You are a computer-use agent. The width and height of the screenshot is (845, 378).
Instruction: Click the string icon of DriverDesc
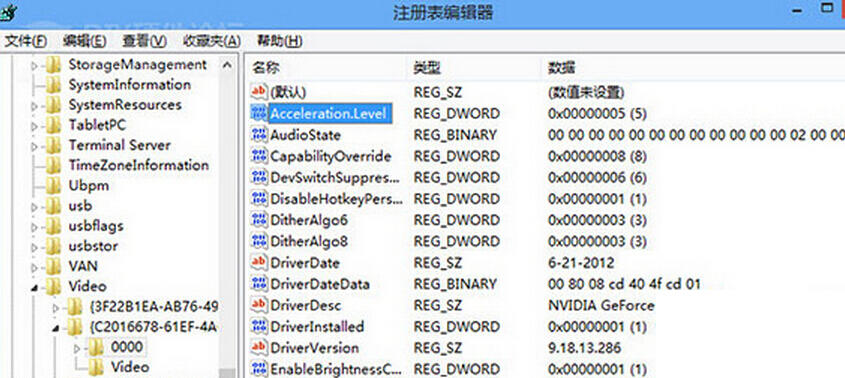(x=260, y=305)
